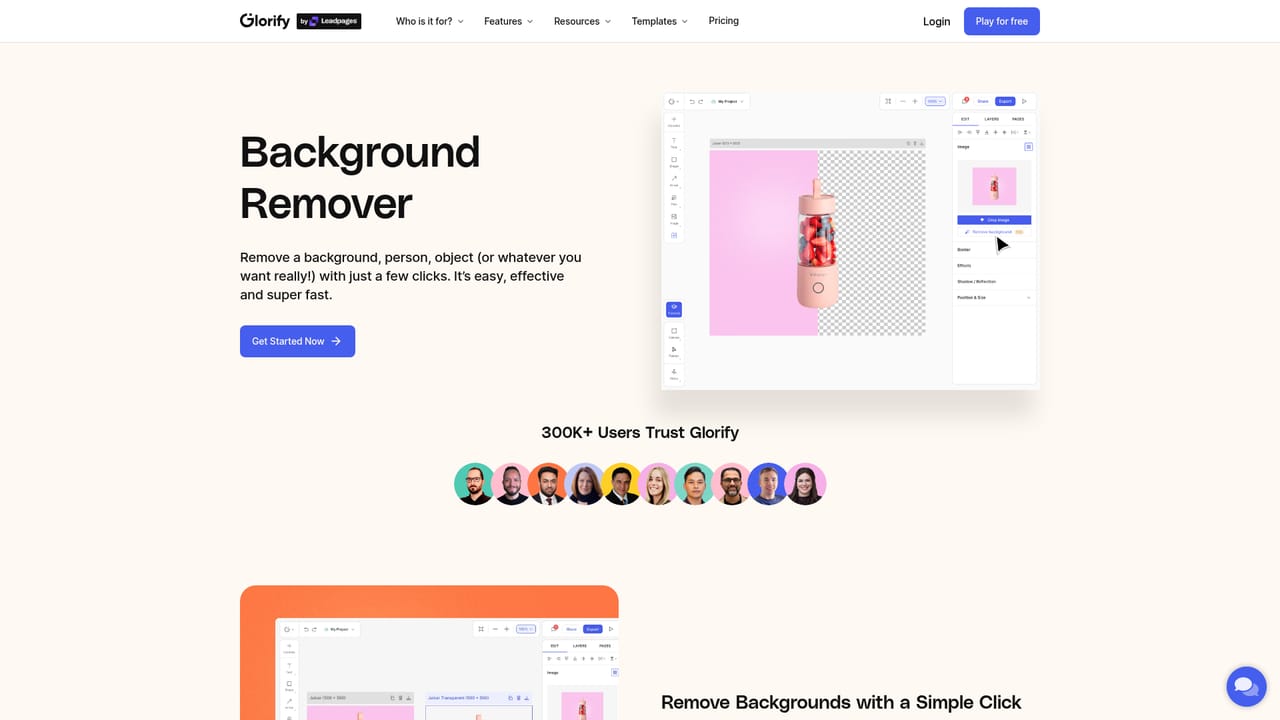Viewport: 1280px width, 720px height.
Task: Select the Edit tab in the hero editor screenshot
Action: pyautogui.click(x=965, y=119)
